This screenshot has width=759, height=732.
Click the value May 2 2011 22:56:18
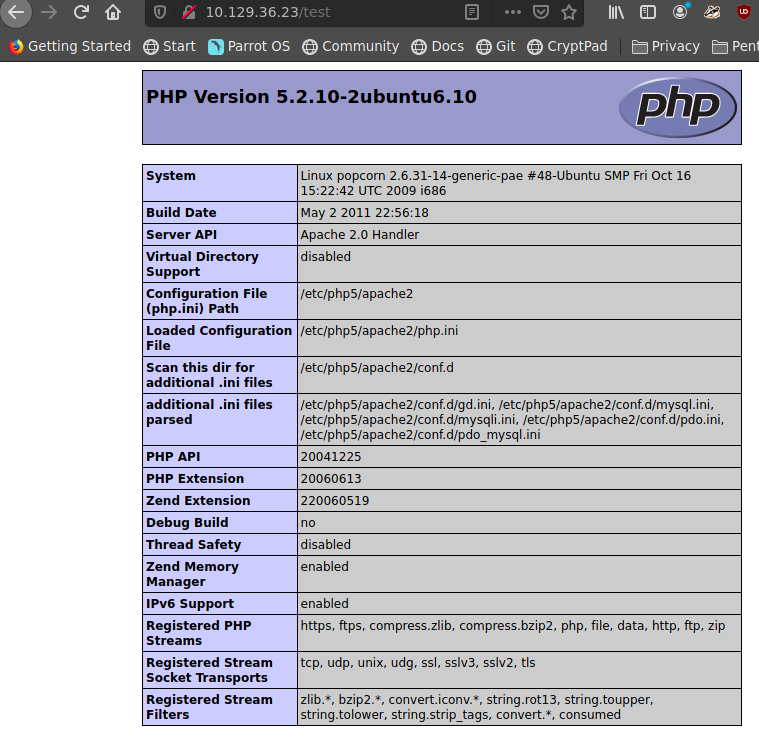pyautogui.click(x=364, y=213)
